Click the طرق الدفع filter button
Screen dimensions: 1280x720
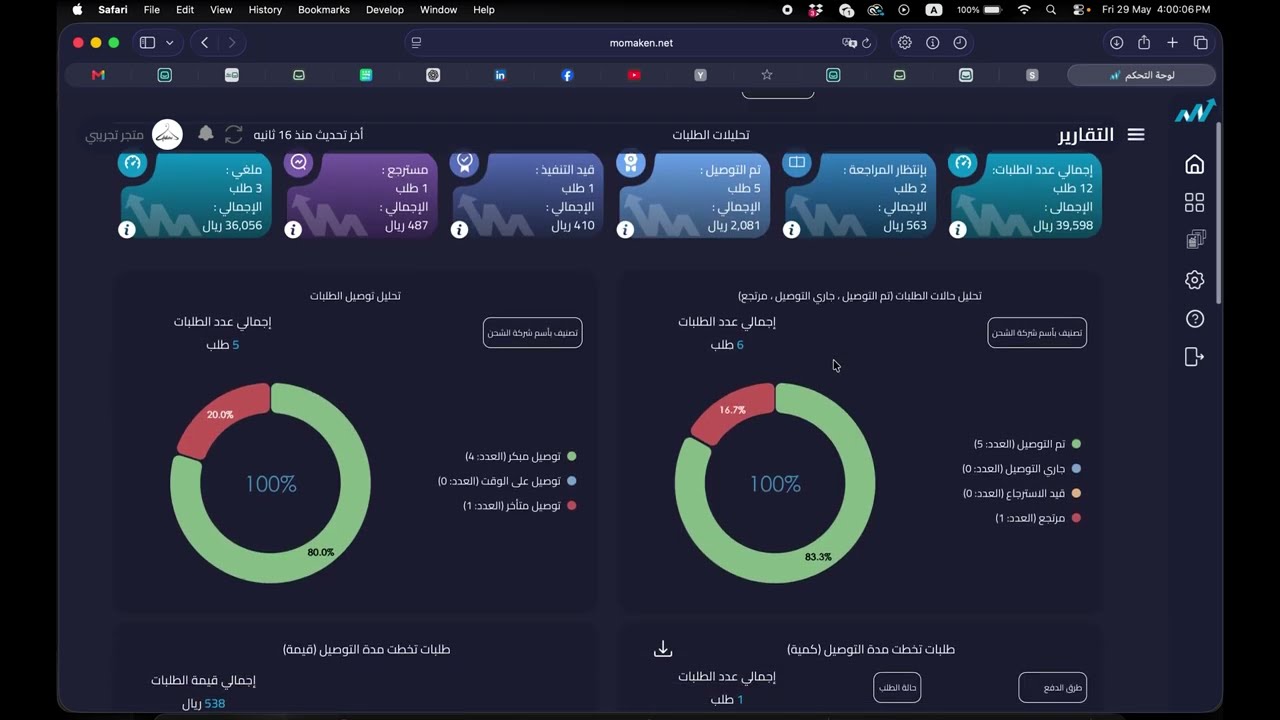click(x=1053, y=688)
